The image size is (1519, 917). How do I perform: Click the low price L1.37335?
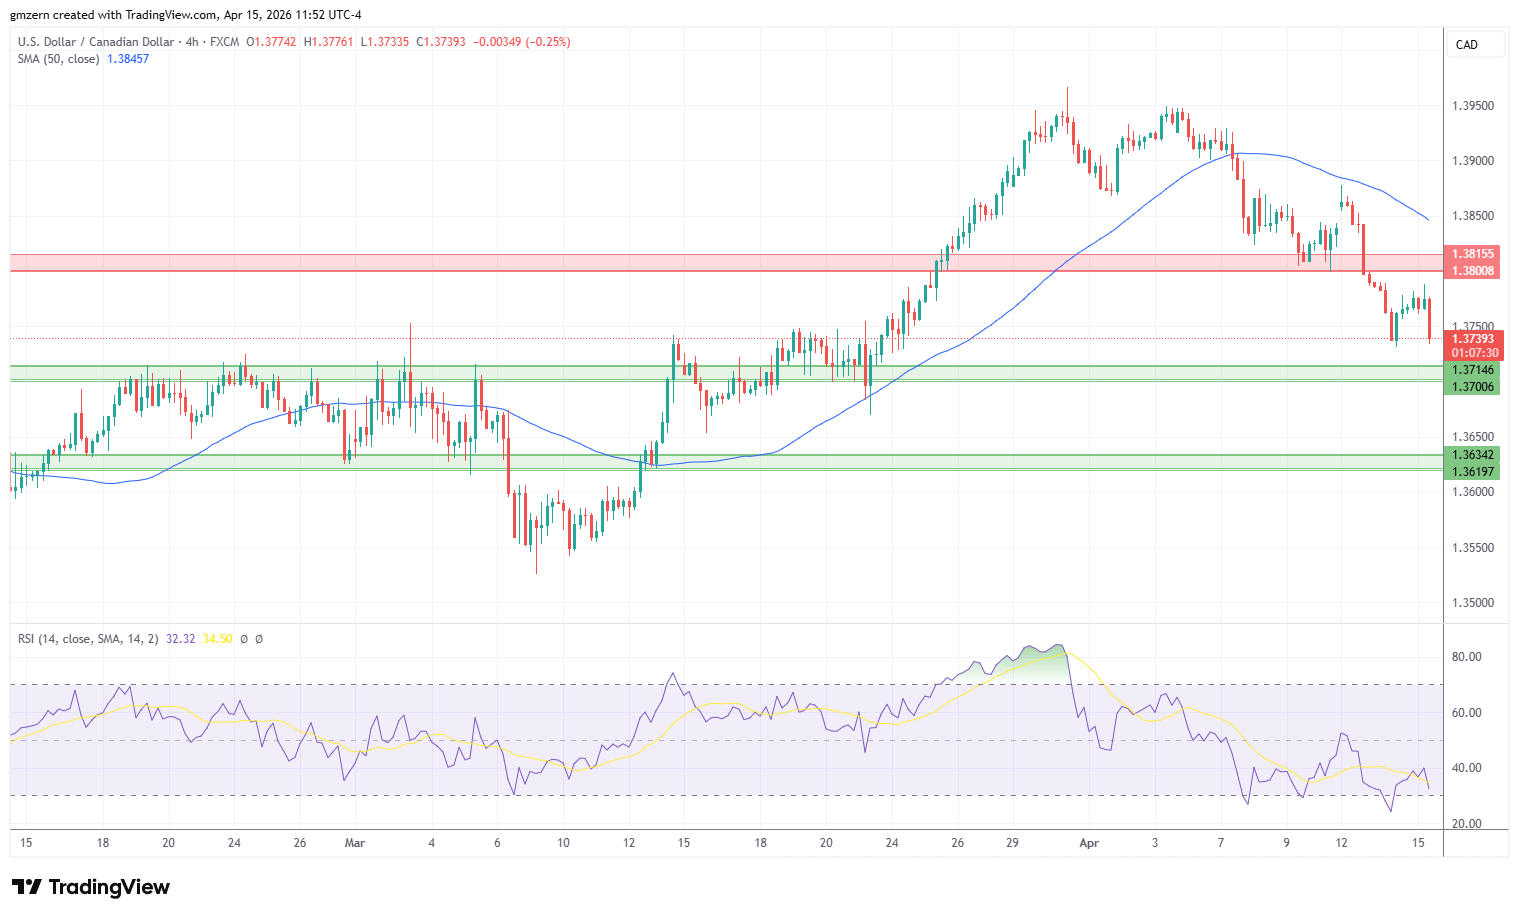384,42
